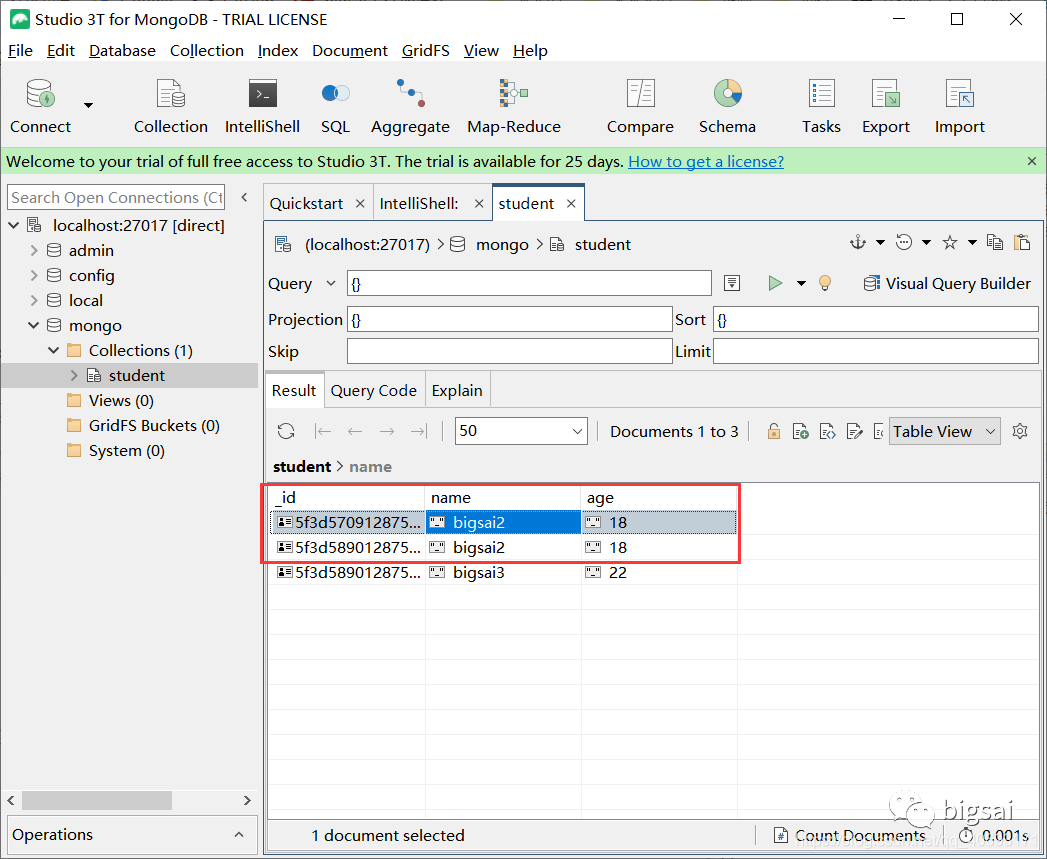Click How to get a license link
Image resolution: width=1047 pixels, height=859 pixels.
coord(706,162)
